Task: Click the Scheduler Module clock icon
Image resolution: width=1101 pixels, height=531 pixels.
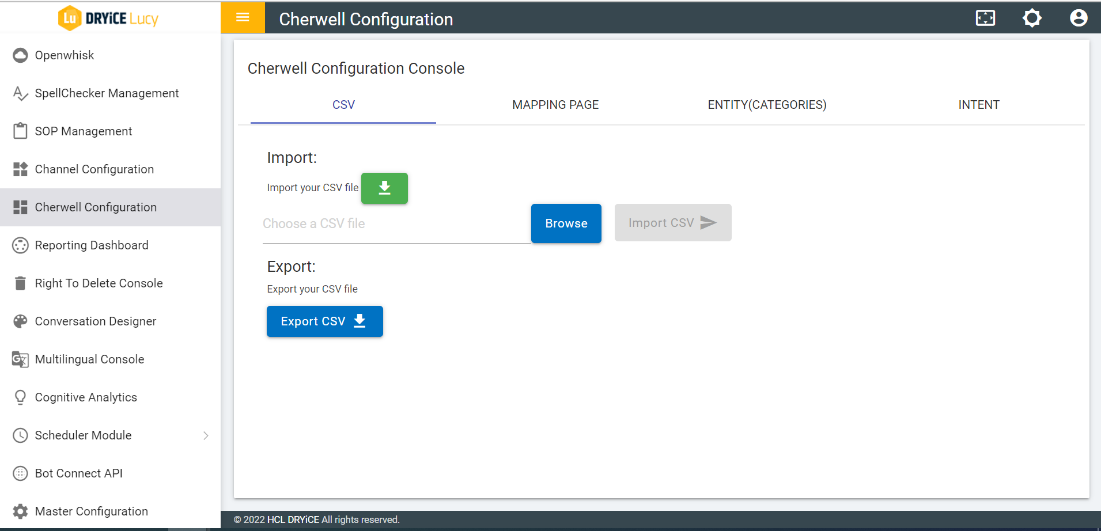Action: tap(20, 435)
